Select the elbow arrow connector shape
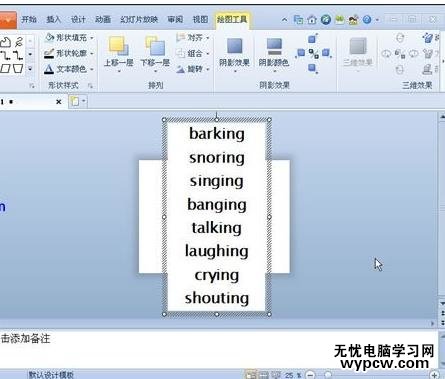 pyautogui.click(x=18, y=55)
